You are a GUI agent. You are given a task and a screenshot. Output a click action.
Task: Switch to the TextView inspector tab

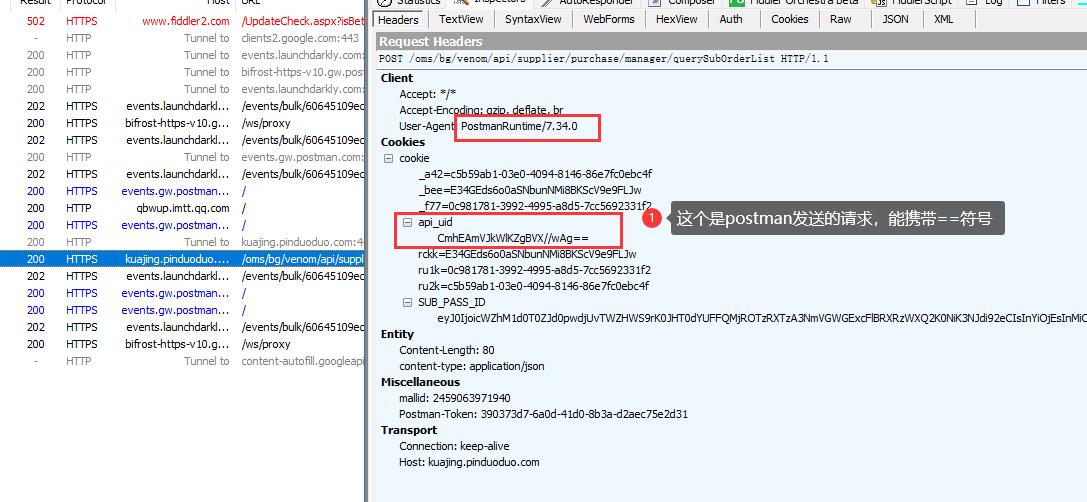tap(461, 19)
